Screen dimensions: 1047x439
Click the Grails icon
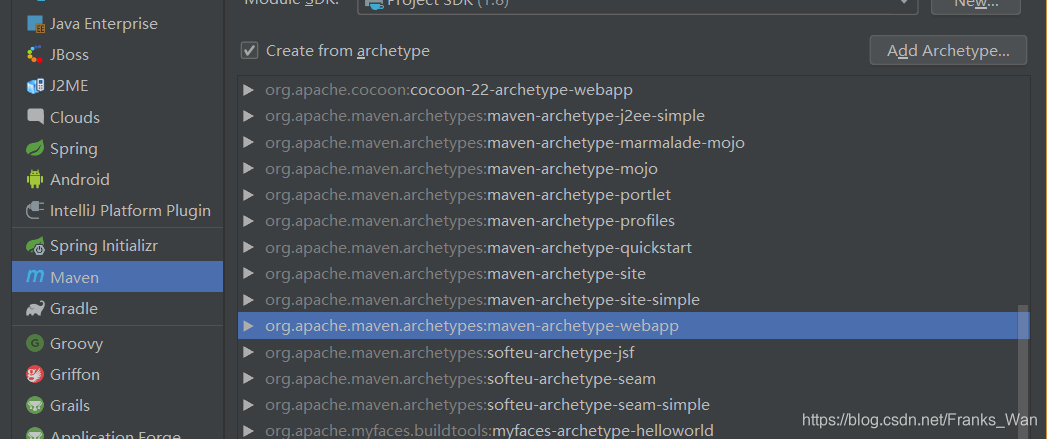pos(35,405)
